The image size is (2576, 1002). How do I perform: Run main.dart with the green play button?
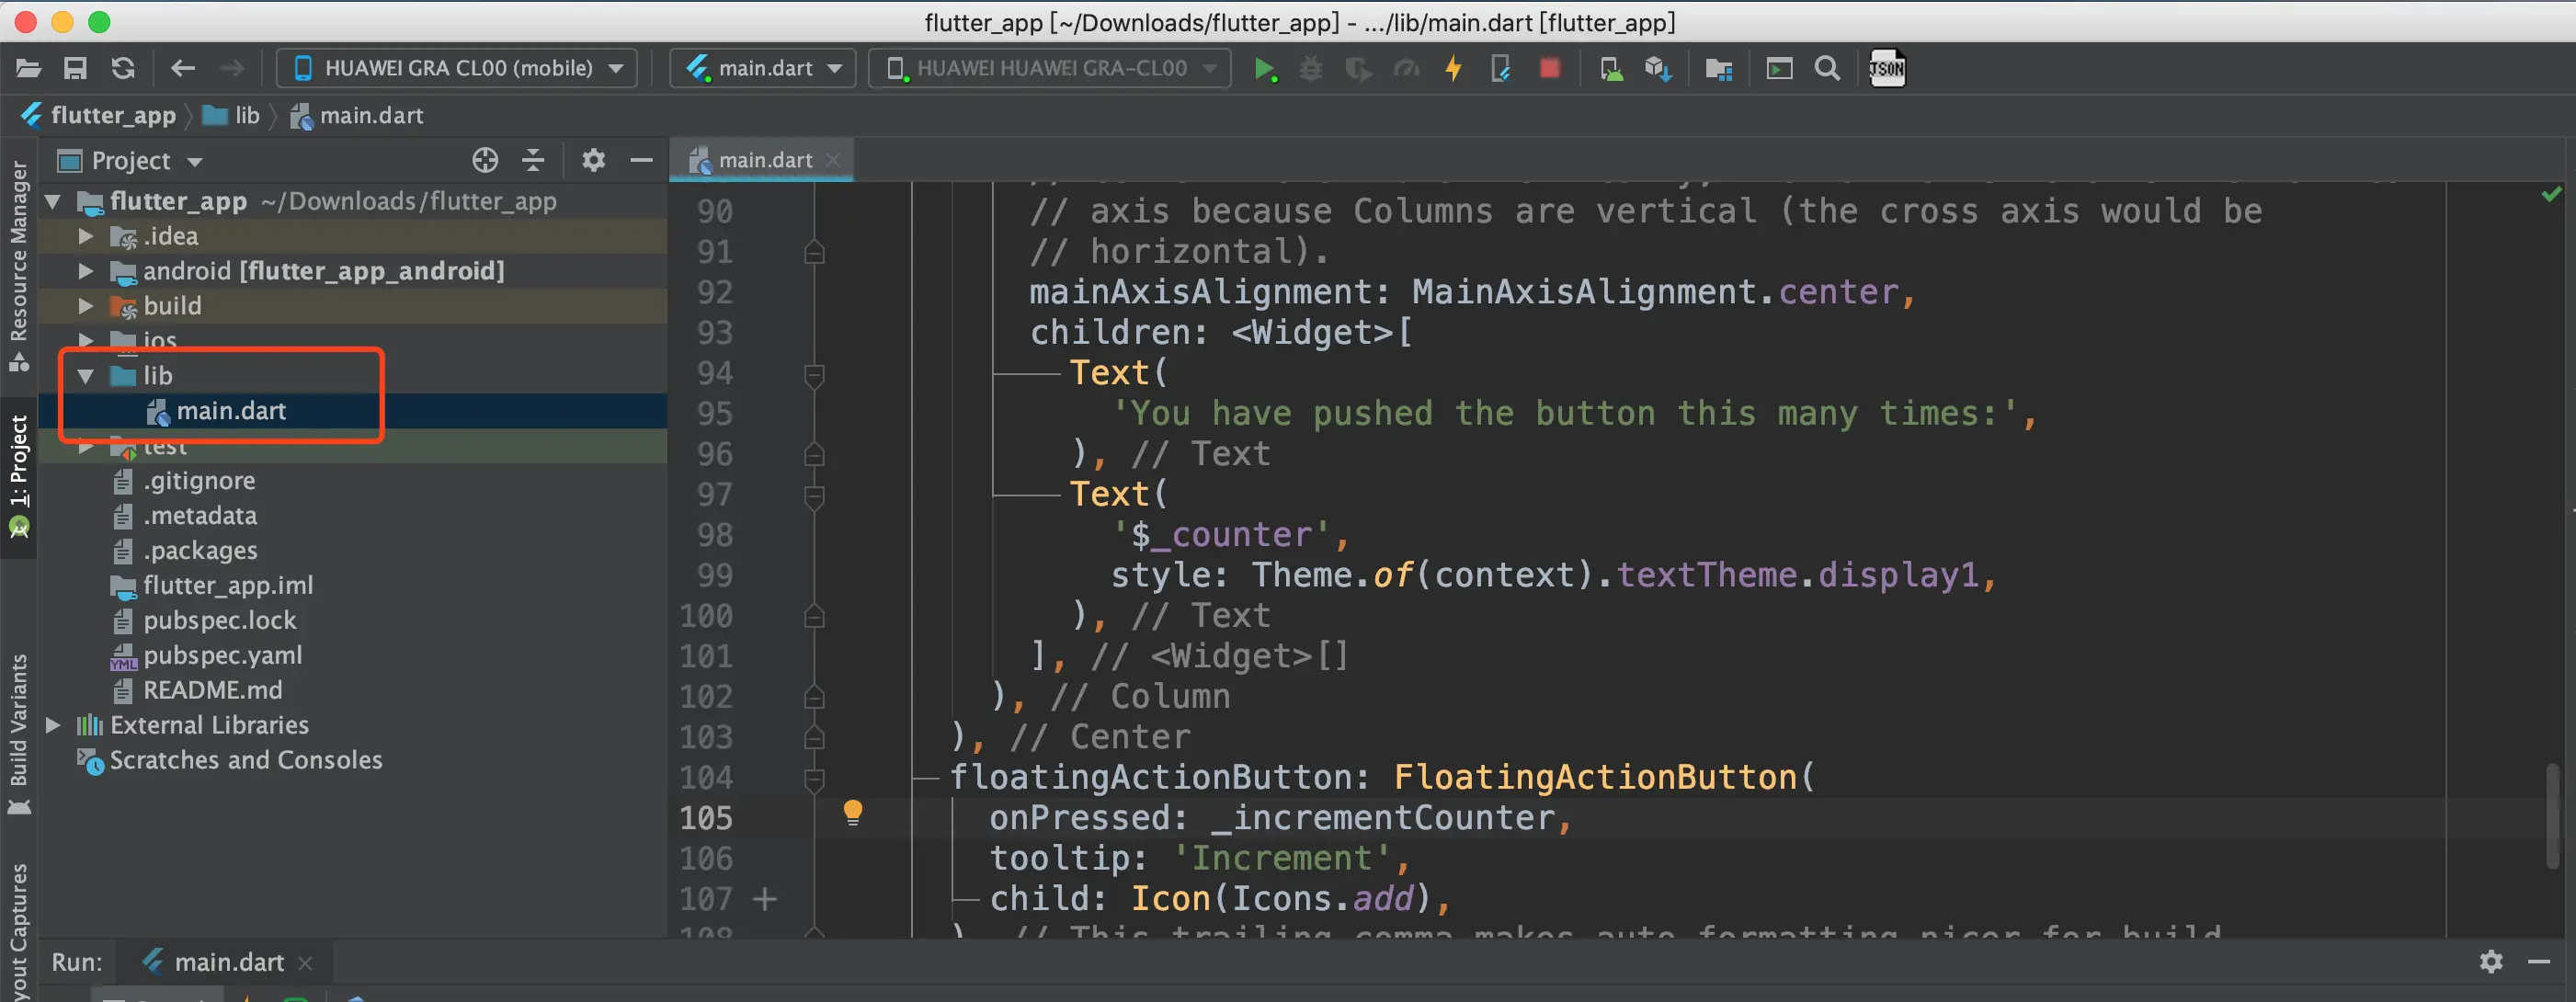click(x=1264, y=69)
